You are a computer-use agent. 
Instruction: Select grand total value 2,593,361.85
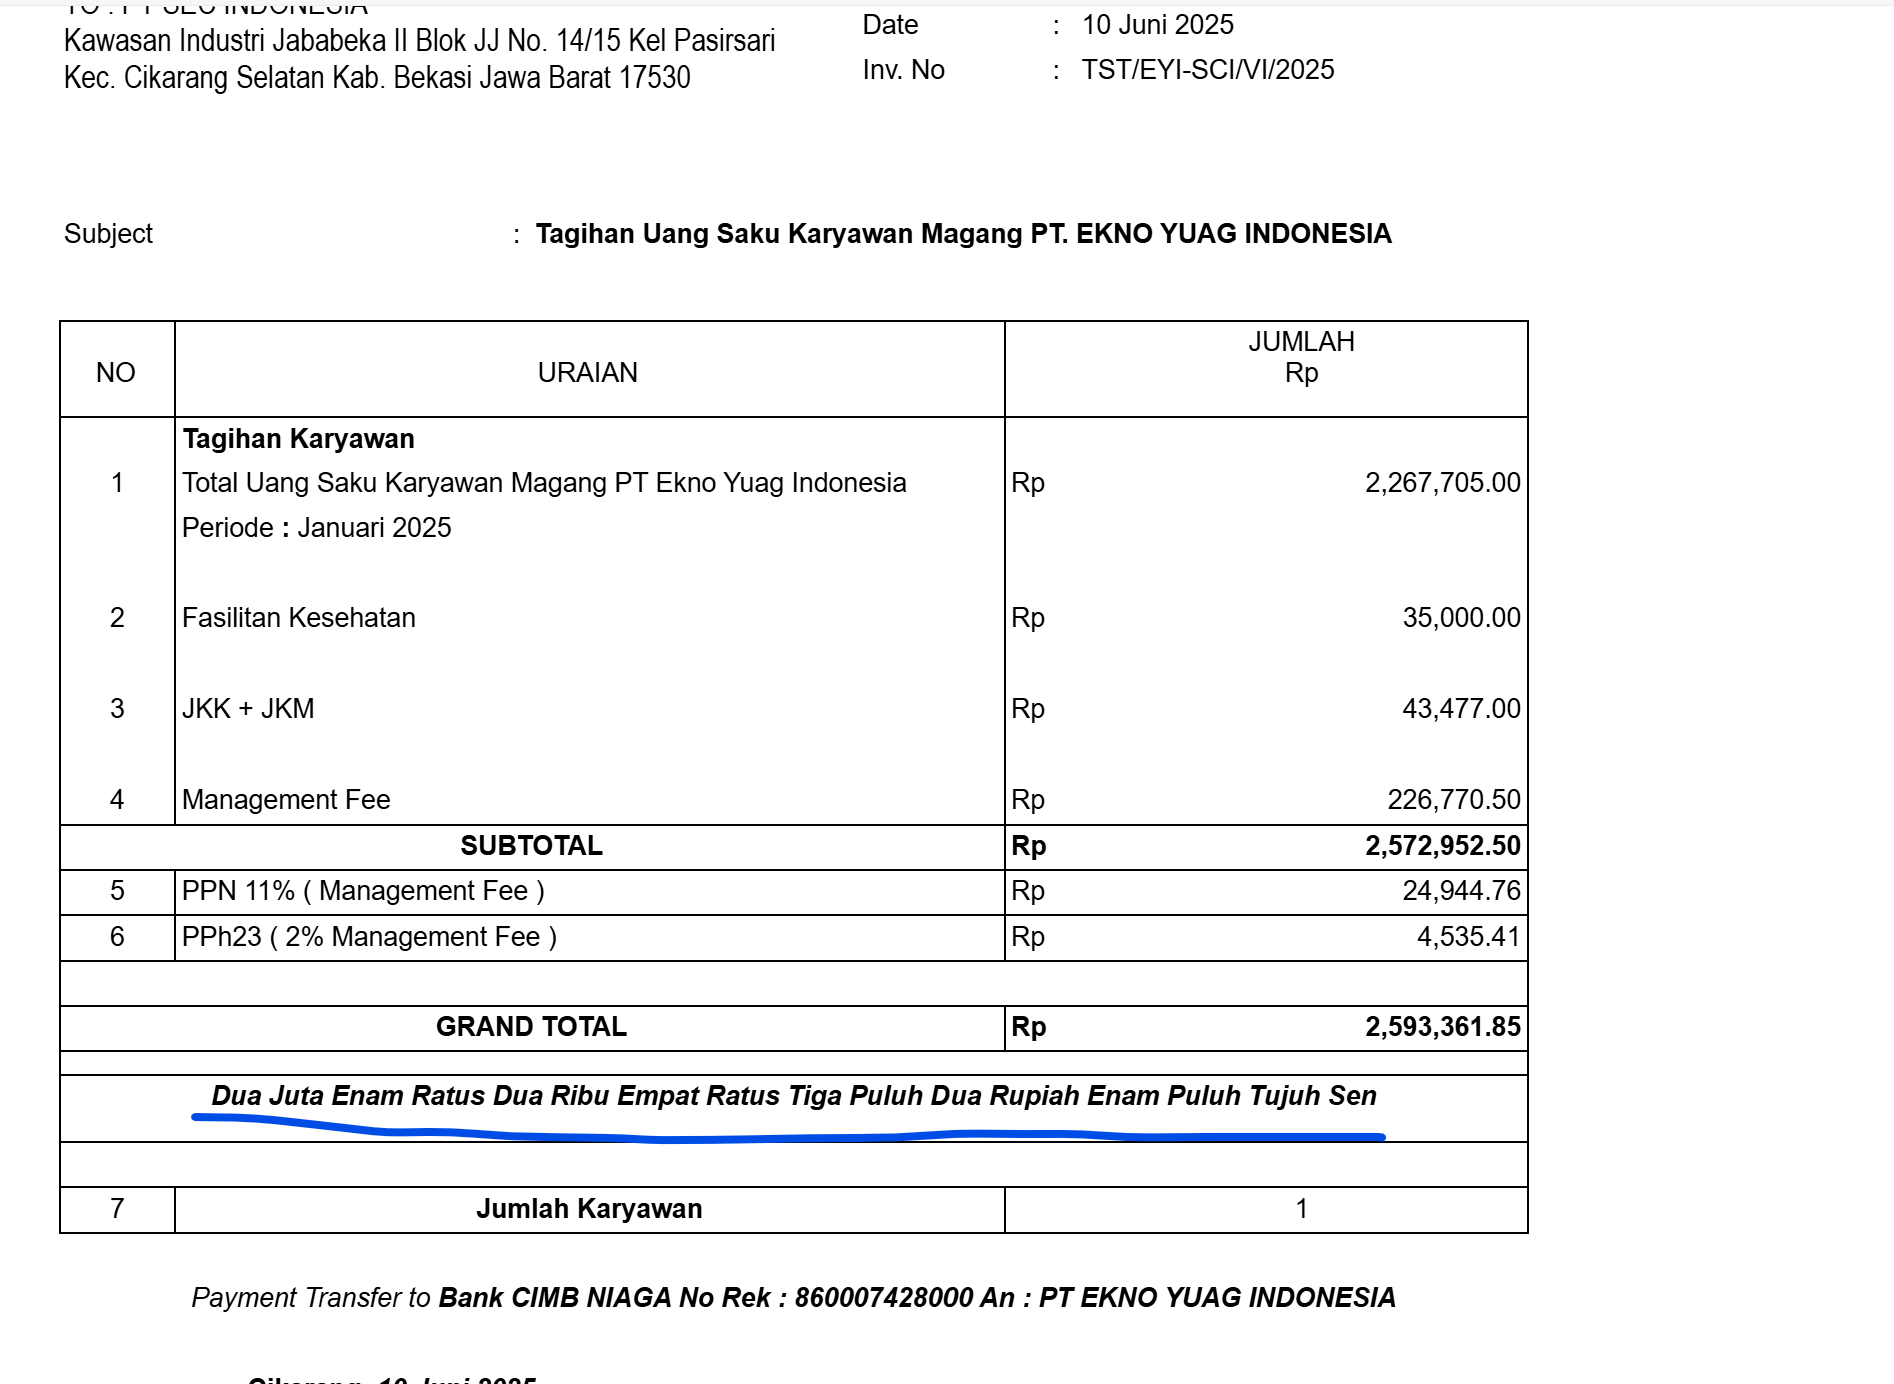pyautogui.click(x=1442, y=1027)
